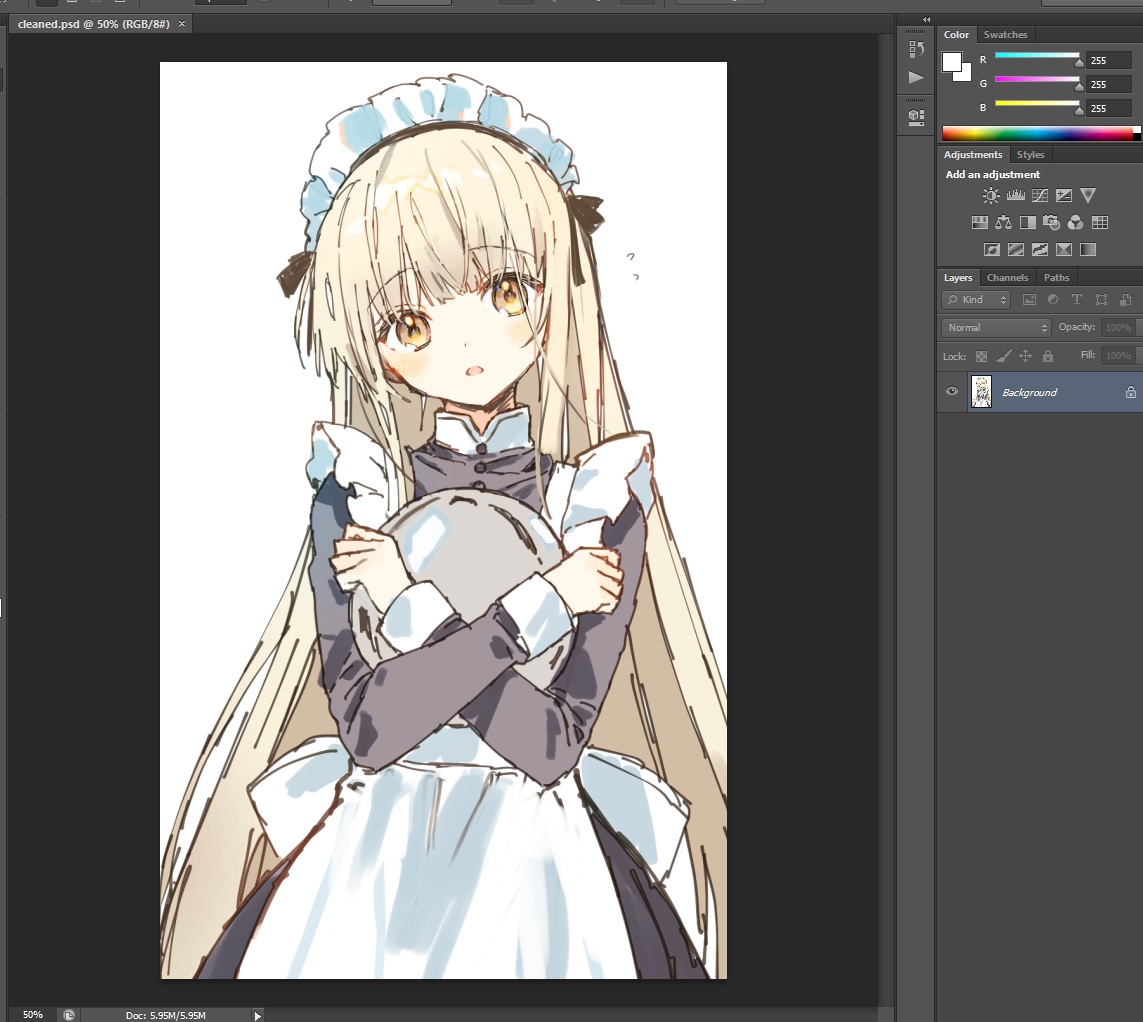Add a Photo Filter adjustment
Image resolution: width=1143 pixels, height=1022 pixels.
point(1051,222)
